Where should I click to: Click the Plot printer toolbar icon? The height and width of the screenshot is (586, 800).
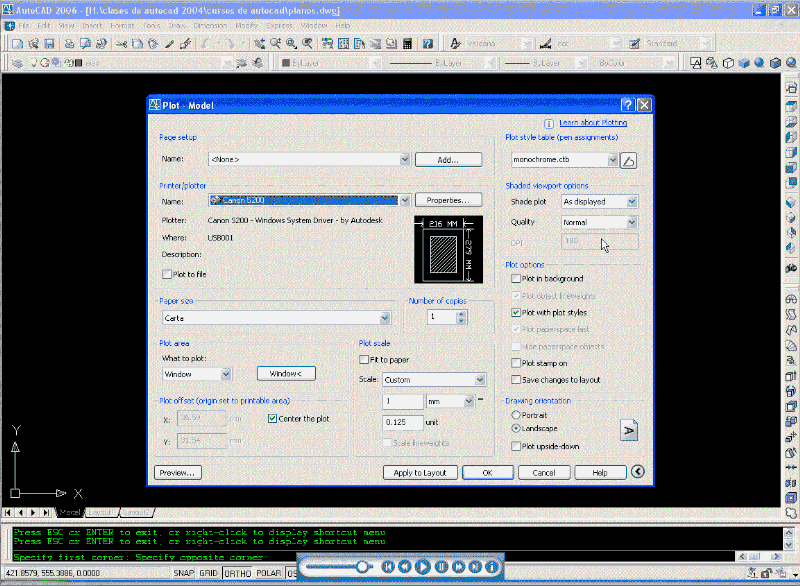69,44
